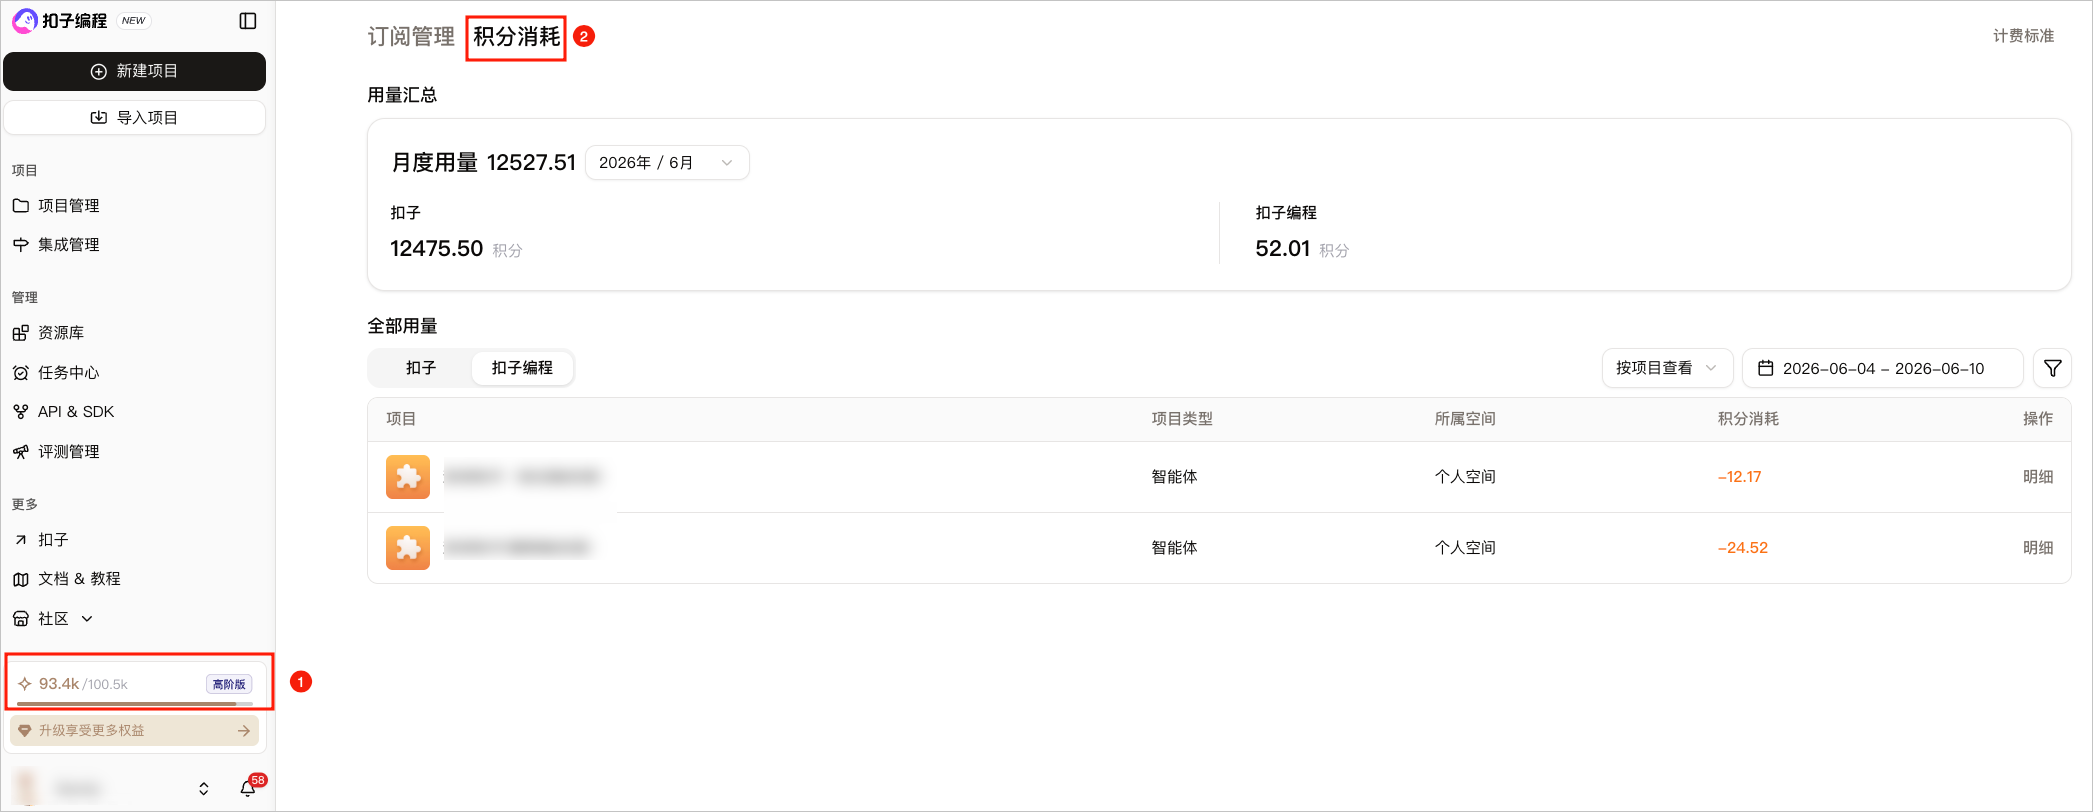Open 任务中心 in sidebar
The width and height of the screenshot is (2093, 812).
pos(68,373)
